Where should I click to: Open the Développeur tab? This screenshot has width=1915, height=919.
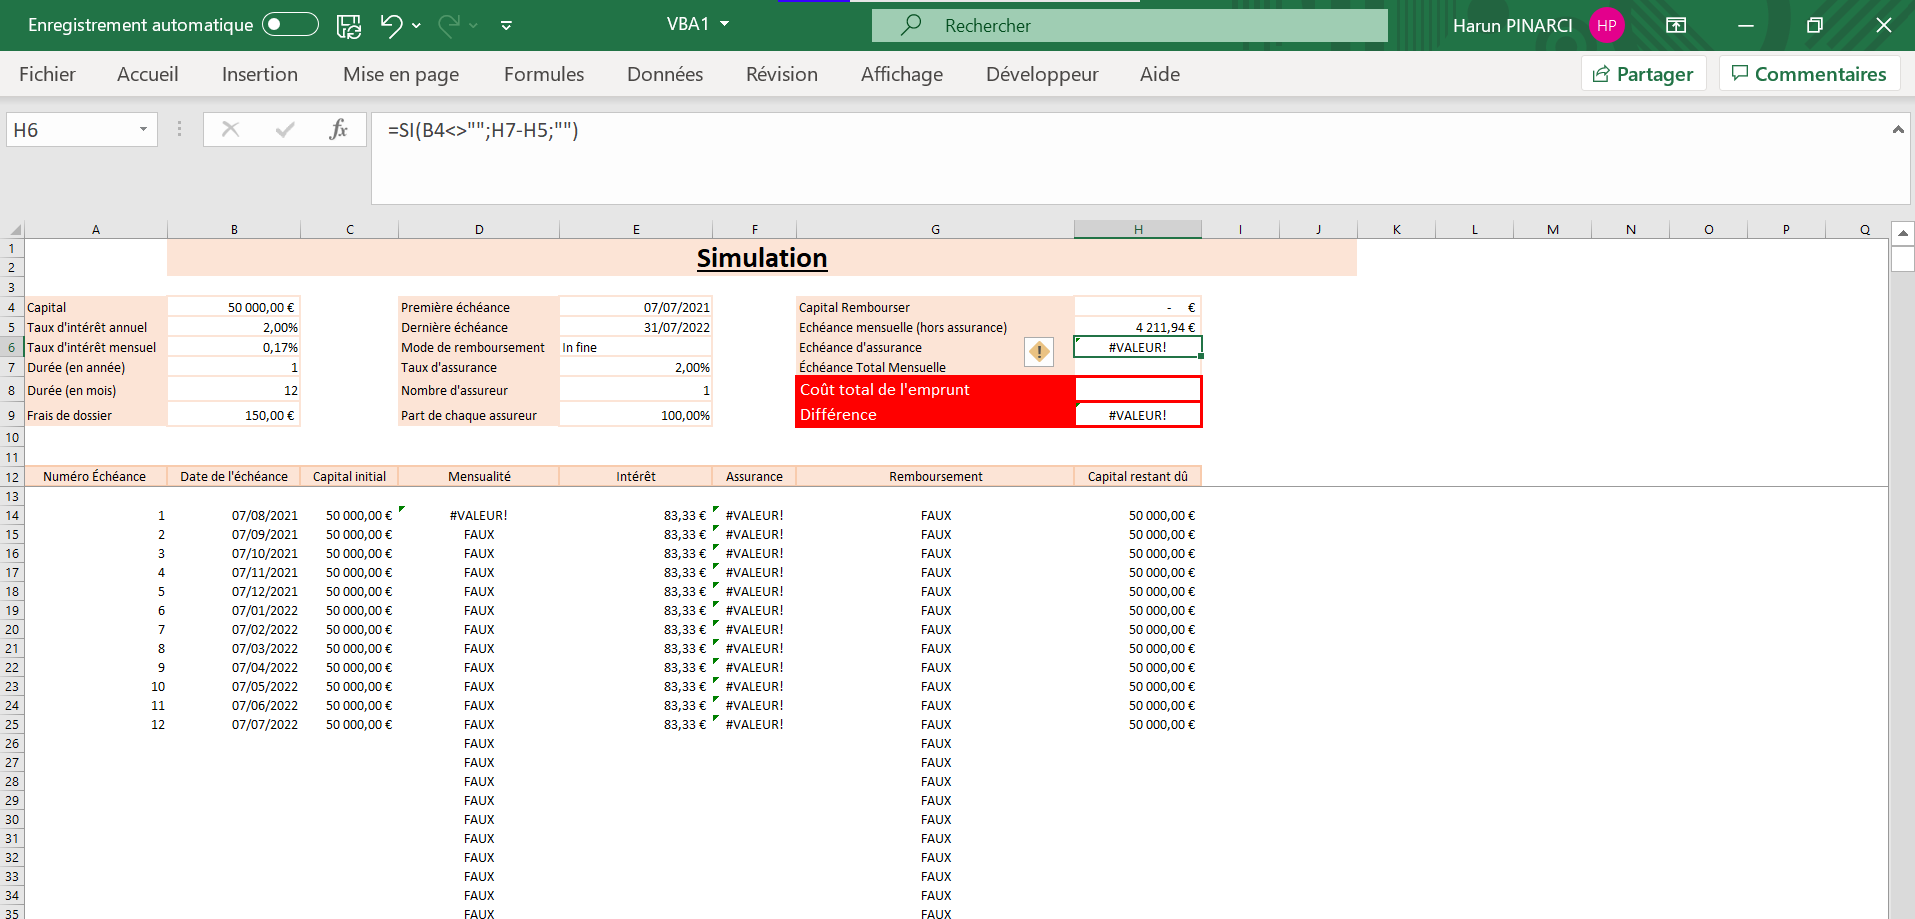pyautogui.click(x=1042, y=74)
